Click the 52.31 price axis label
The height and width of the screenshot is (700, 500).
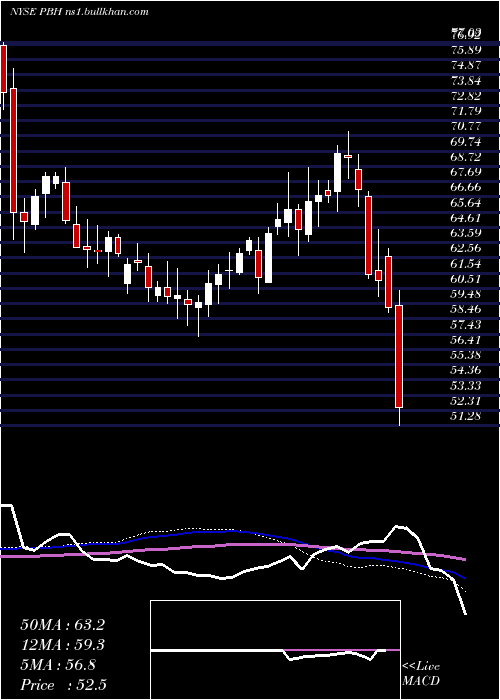[466, 401]
